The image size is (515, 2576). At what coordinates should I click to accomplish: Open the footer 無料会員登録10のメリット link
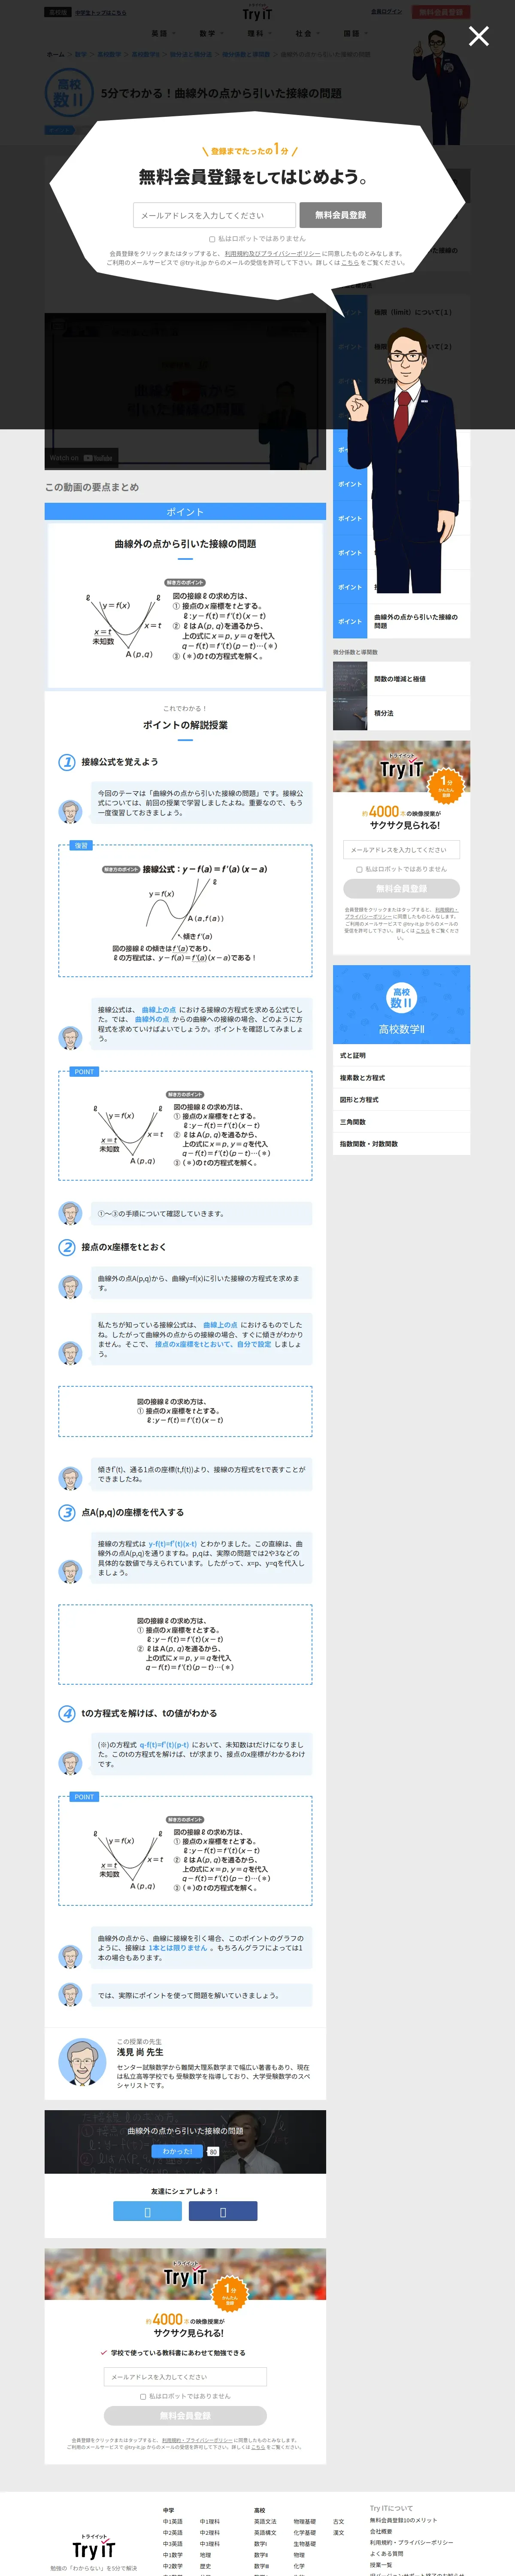coord(403,2520)
